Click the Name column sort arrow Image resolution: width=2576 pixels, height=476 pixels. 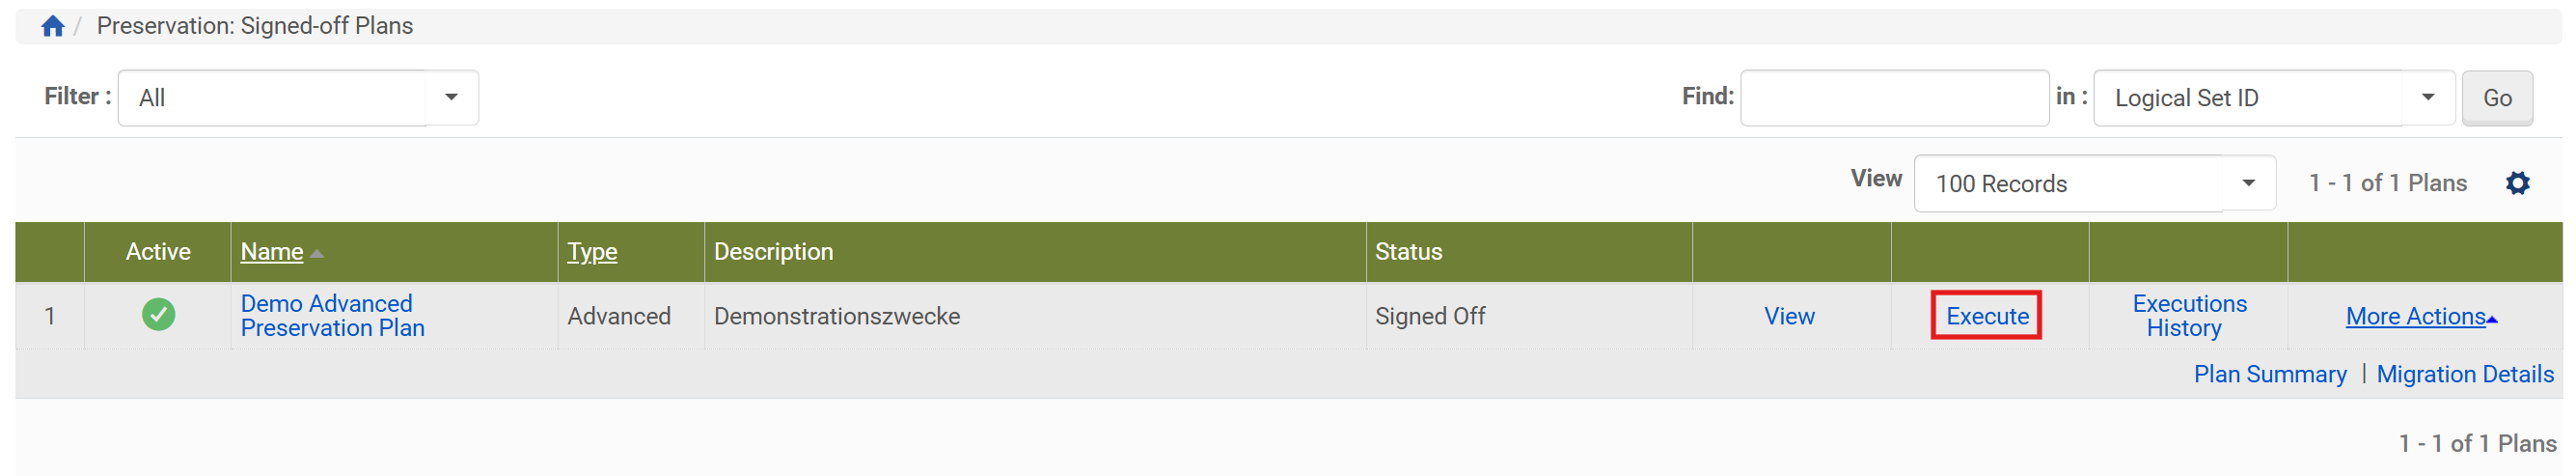point(317,253)
